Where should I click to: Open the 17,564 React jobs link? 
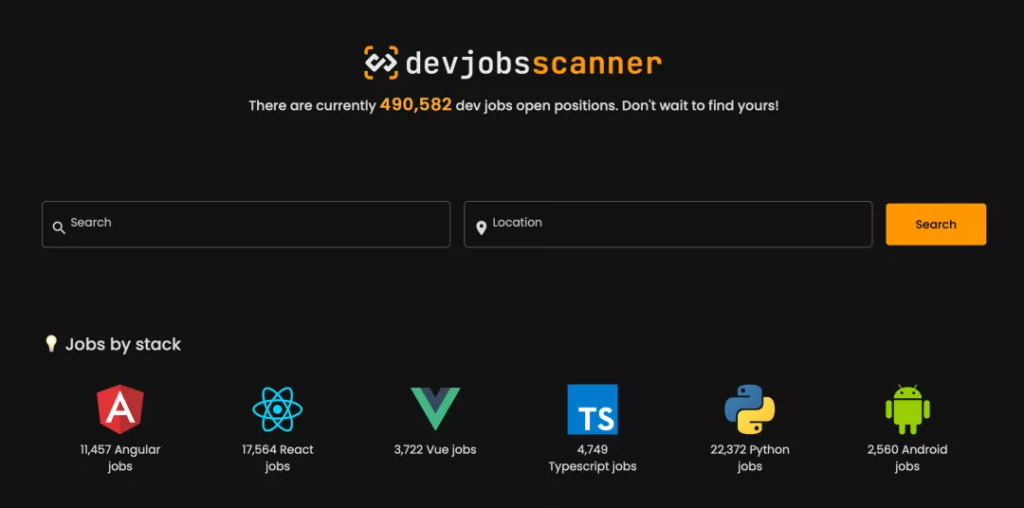278,458
